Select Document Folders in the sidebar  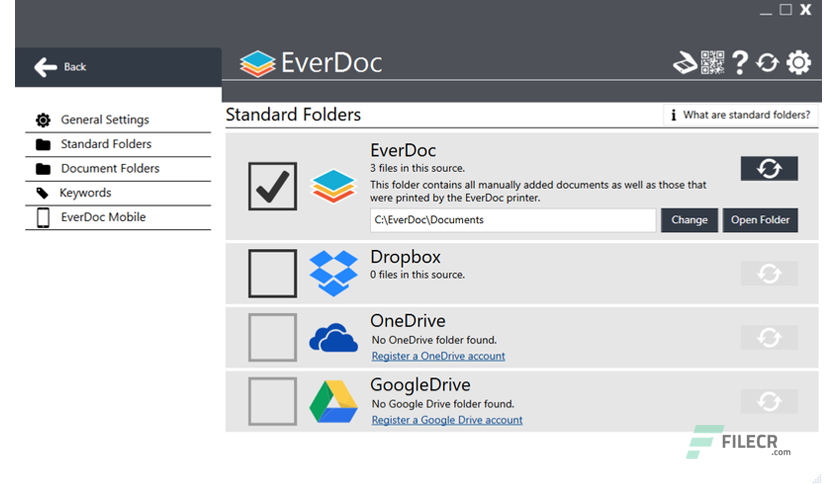coord(109,168)
